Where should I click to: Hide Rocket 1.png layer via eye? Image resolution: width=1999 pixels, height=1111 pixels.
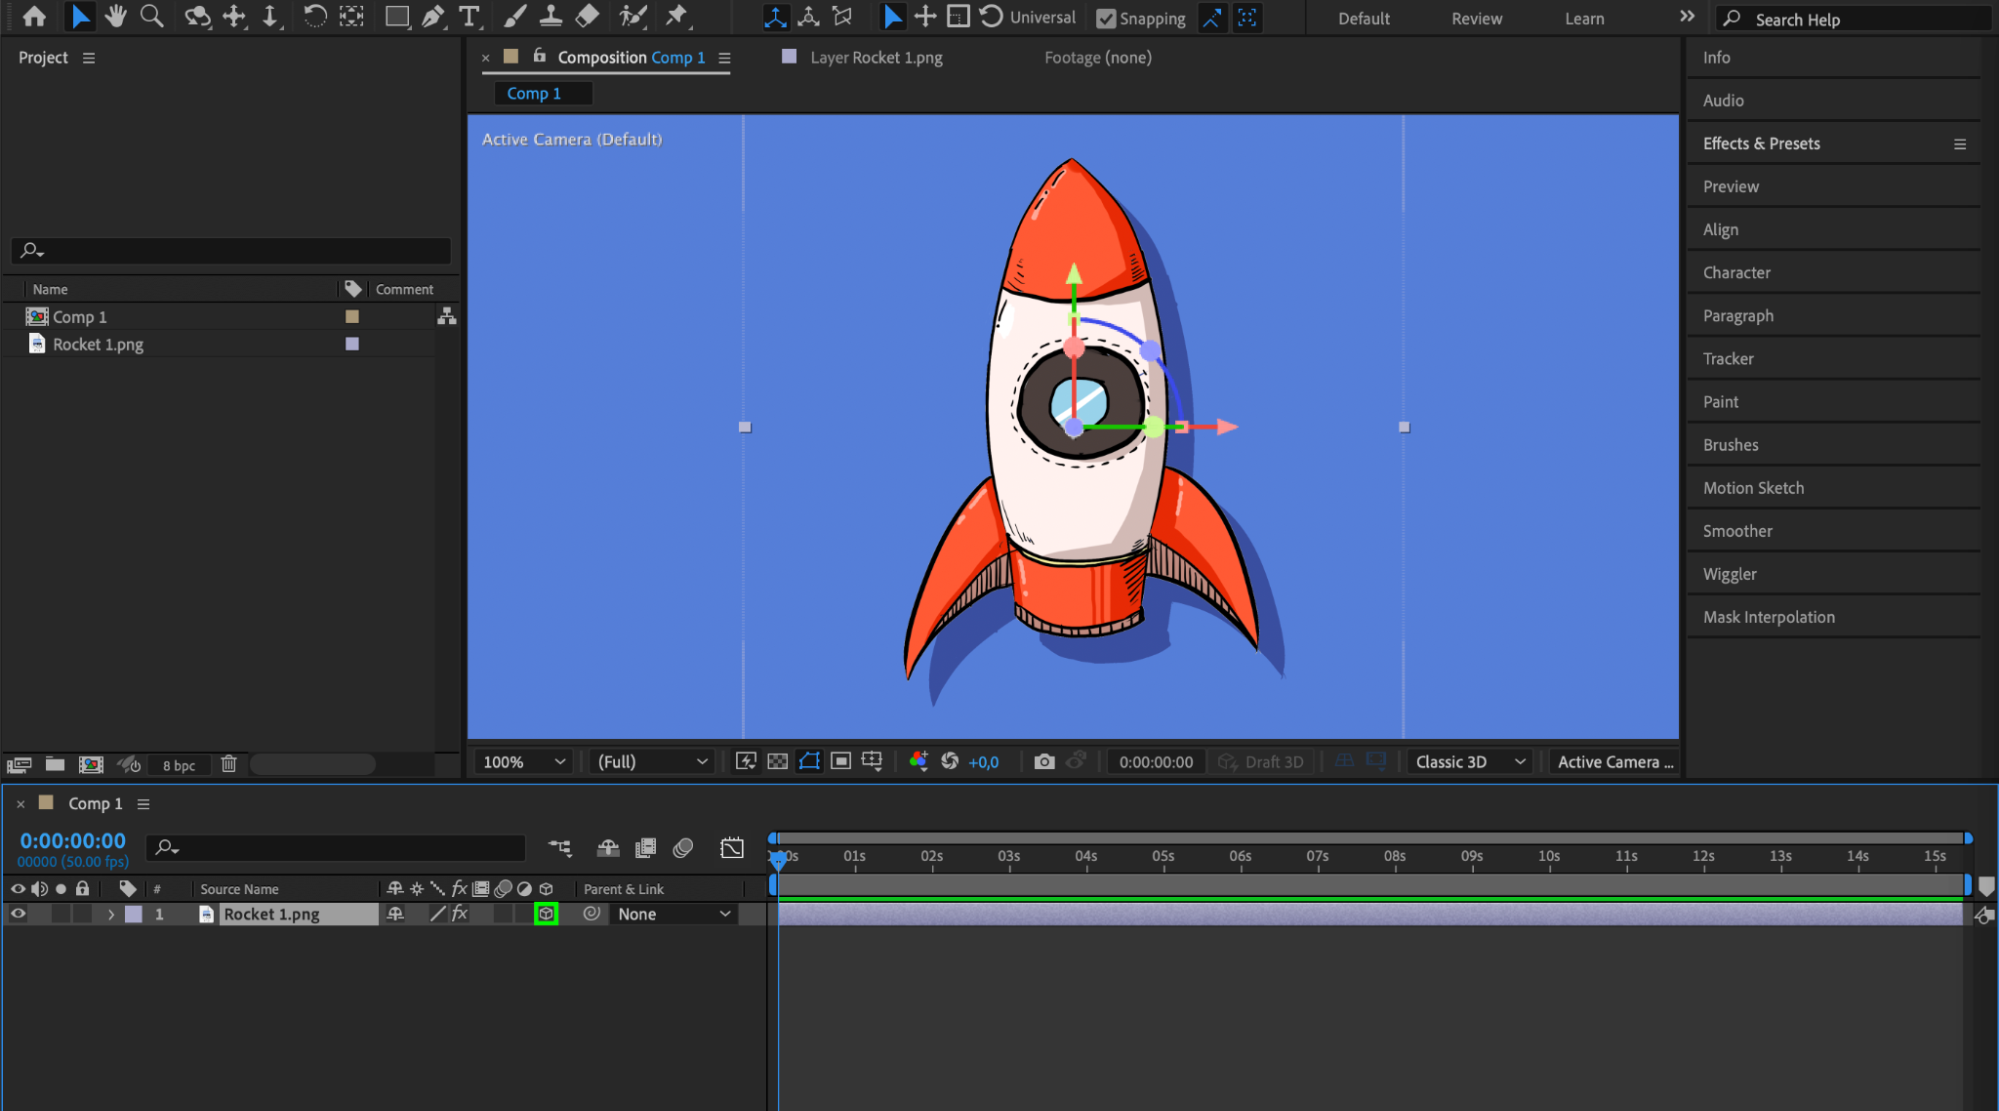point(18,913)
